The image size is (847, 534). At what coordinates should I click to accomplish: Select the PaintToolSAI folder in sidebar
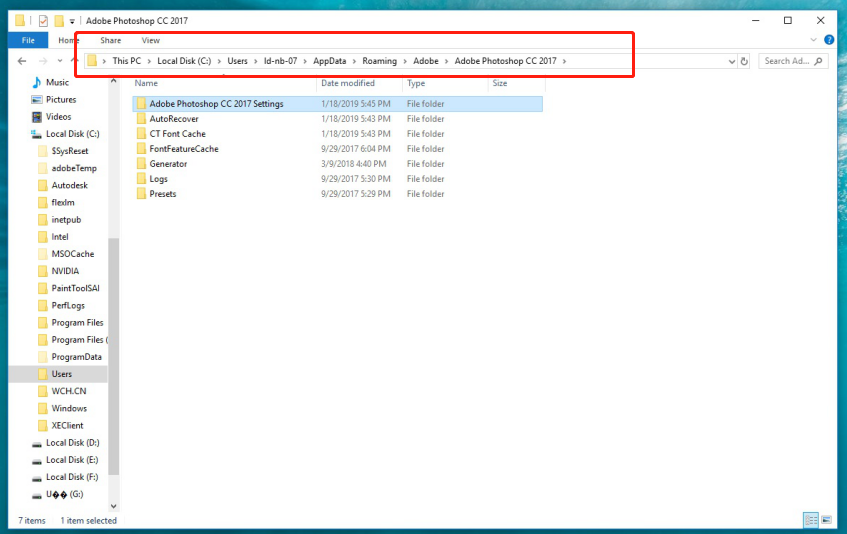[x=75, y=289]
